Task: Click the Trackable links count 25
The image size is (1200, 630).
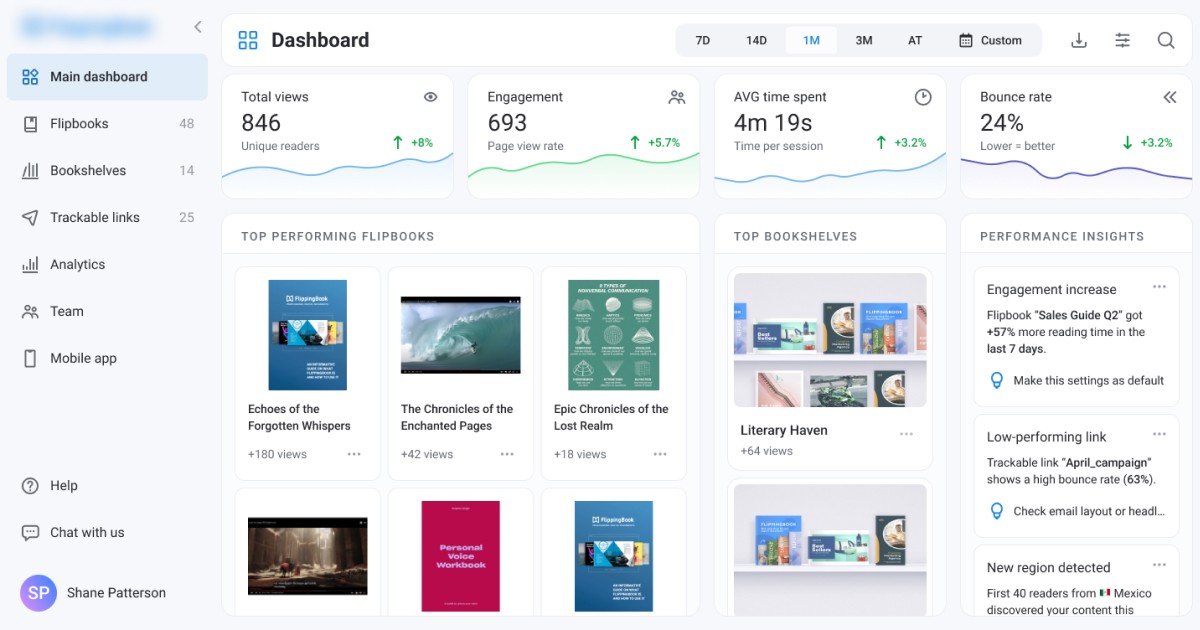Action: (x=187, y=218)
